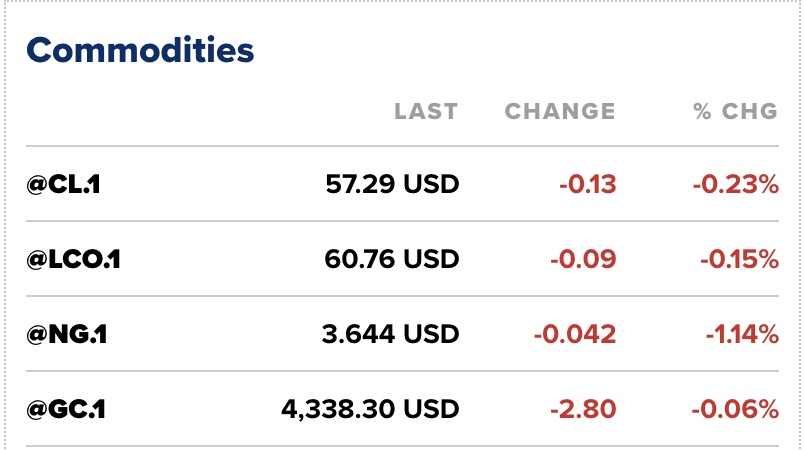Click the 57.29 USD last price
Screen dimensions: 806x450
[x=392, y=184]
